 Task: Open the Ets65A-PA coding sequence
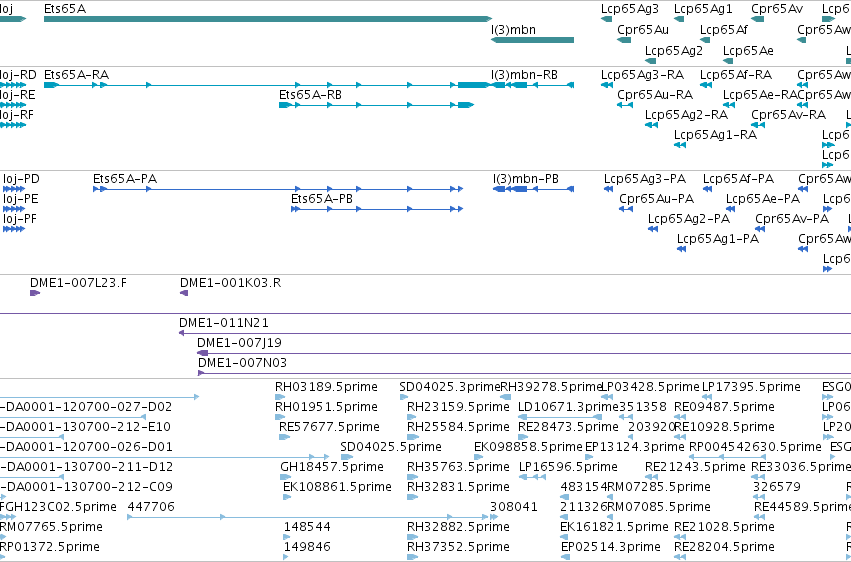coord(278,189)
